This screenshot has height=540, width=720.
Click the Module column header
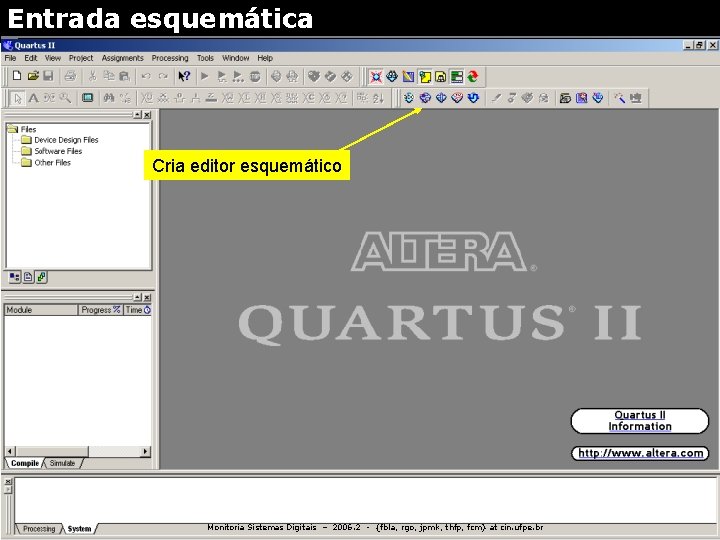click(x=41, y=310)
